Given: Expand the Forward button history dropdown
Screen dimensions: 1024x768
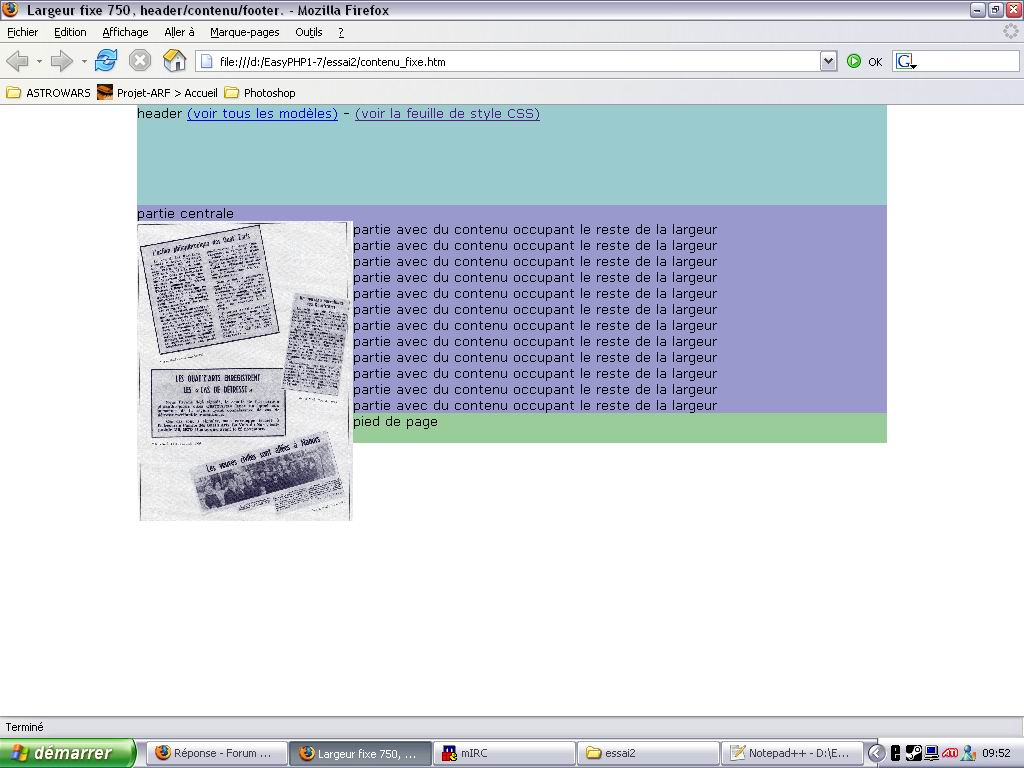Looking at the screenshot, I should pyautogui.click(x=84, y=62).
